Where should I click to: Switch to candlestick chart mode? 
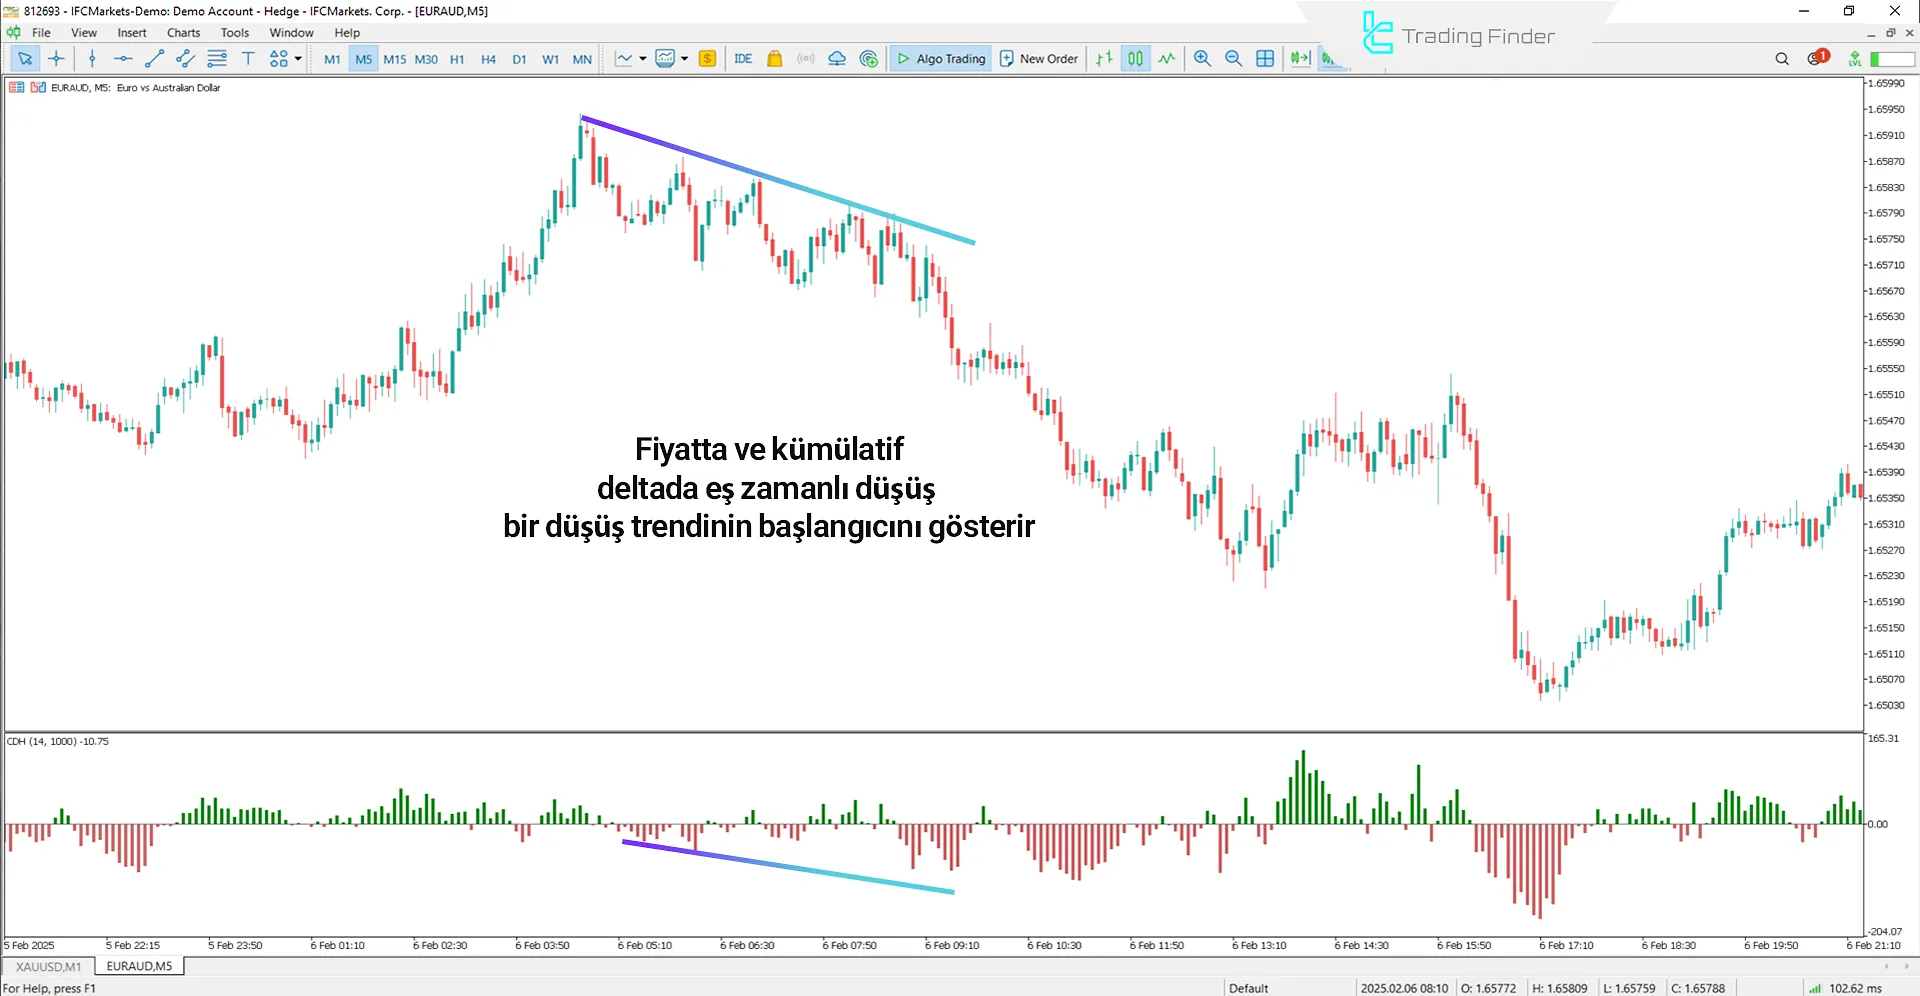pos(1135,59)
